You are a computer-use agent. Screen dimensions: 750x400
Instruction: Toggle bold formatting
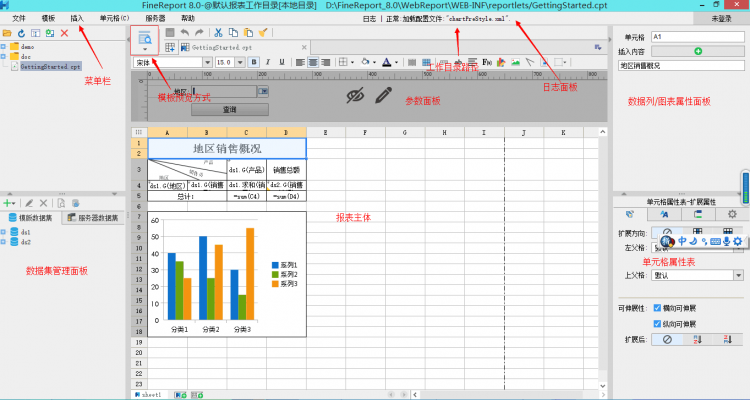(254, 62)
